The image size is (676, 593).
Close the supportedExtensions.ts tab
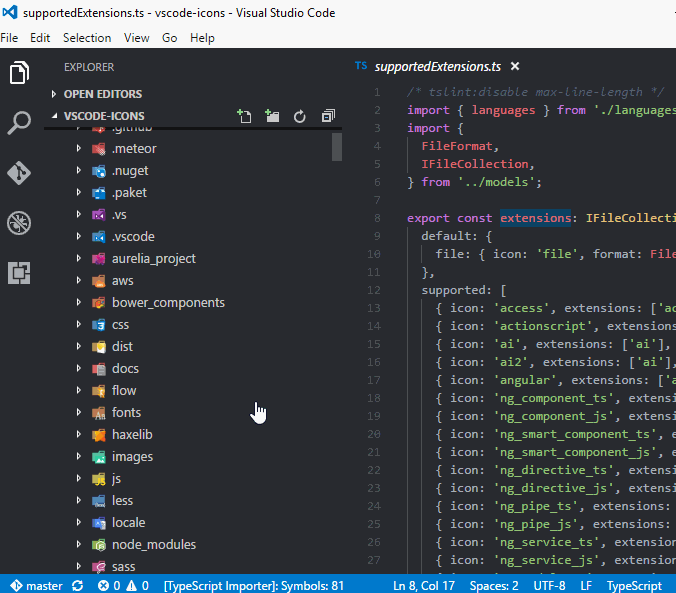pyautogui.click(x=515, y=66)
